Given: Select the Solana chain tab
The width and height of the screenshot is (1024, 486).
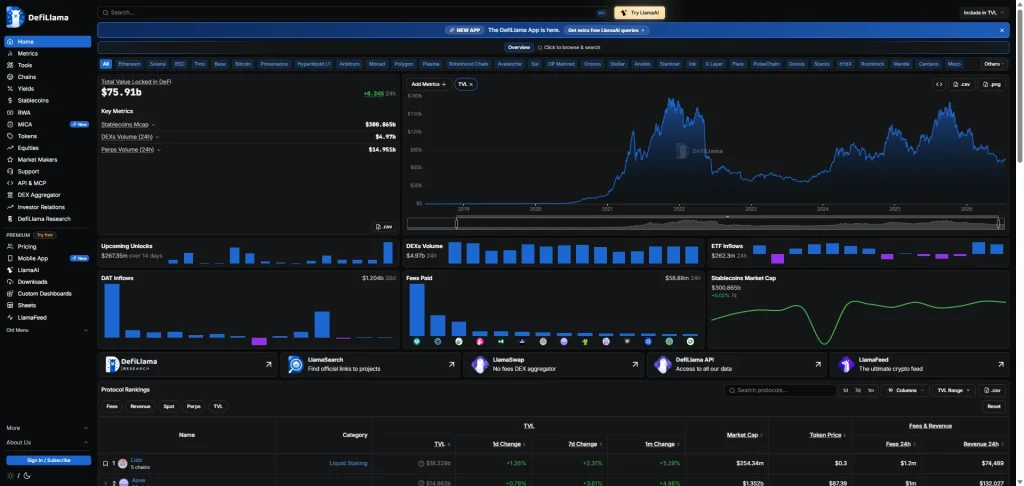Looking at the screenshot, I should [157, 64].
